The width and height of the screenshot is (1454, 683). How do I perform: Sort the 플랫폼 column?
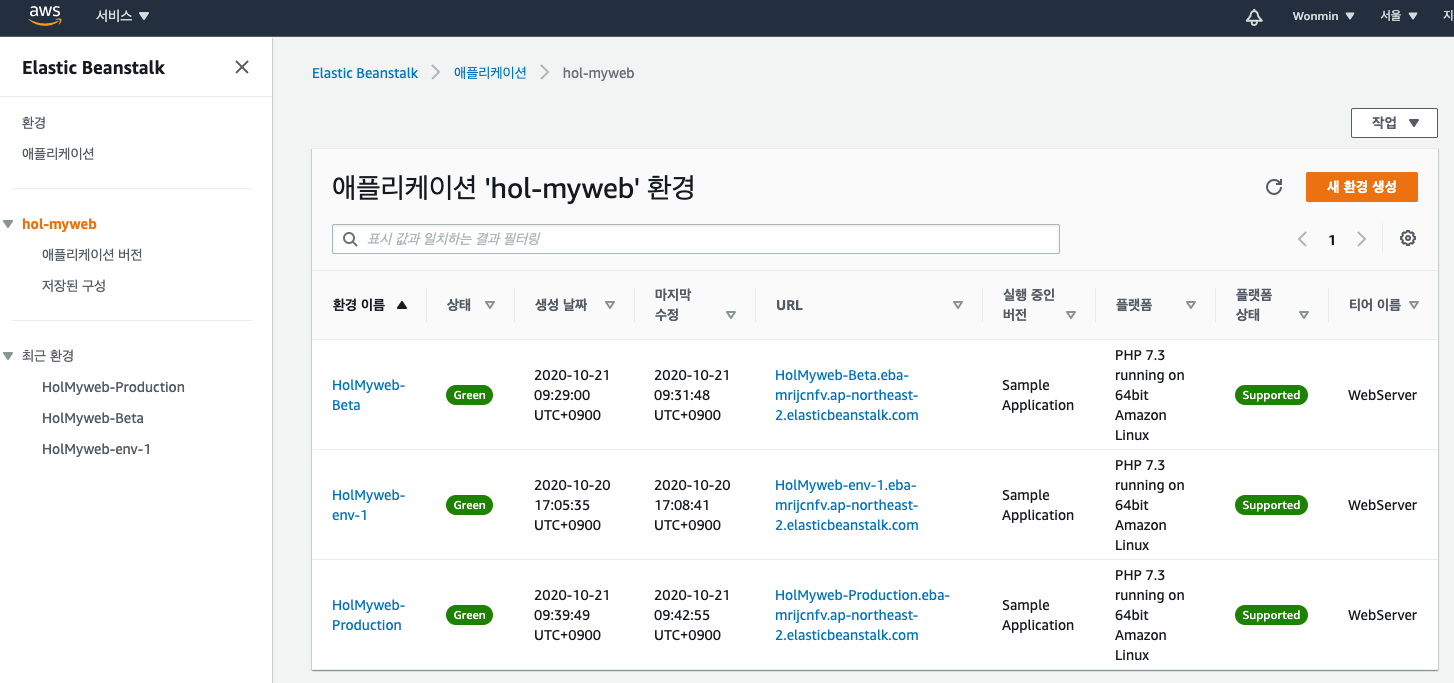point(1191,305)
